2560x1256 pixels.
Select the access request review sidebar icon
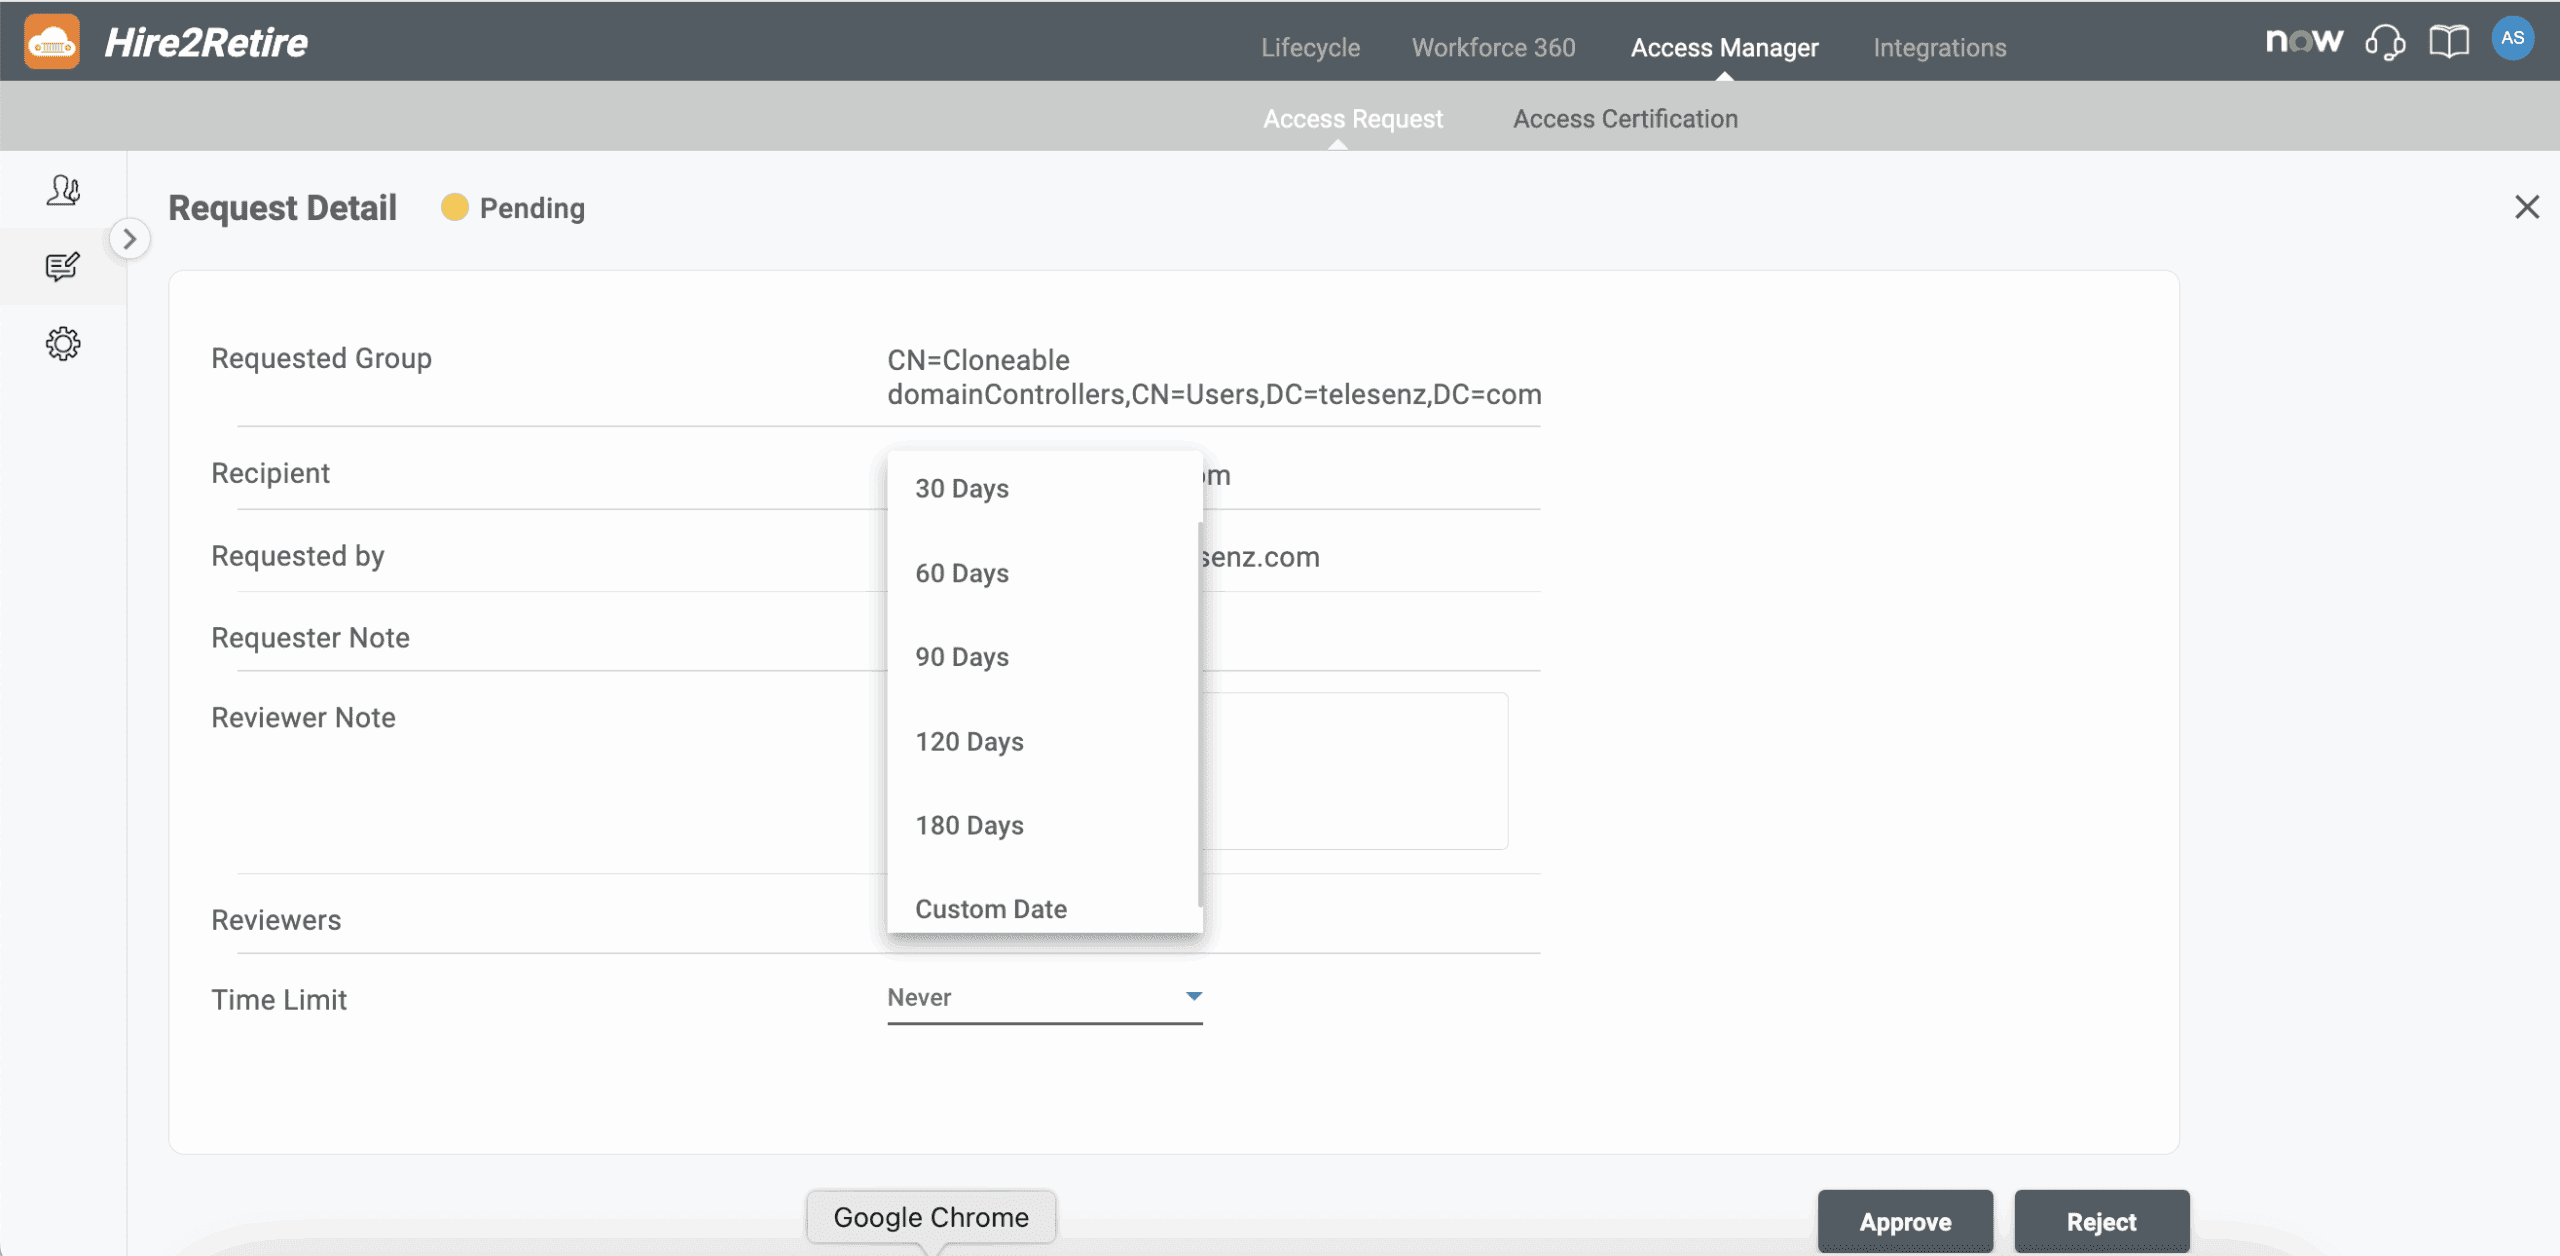click(x=63, y=266)
